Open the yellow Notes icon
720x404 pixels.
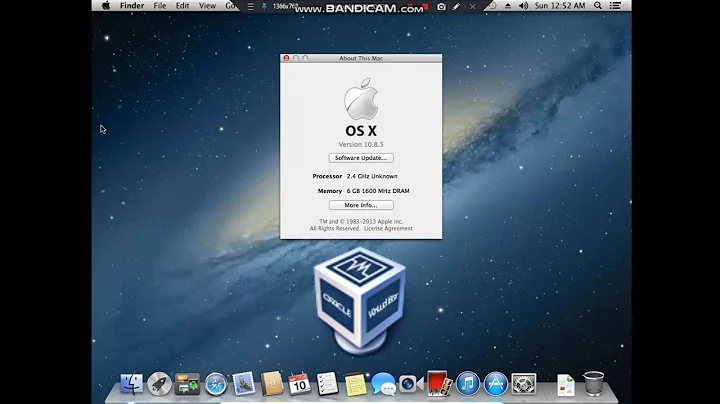355,384
